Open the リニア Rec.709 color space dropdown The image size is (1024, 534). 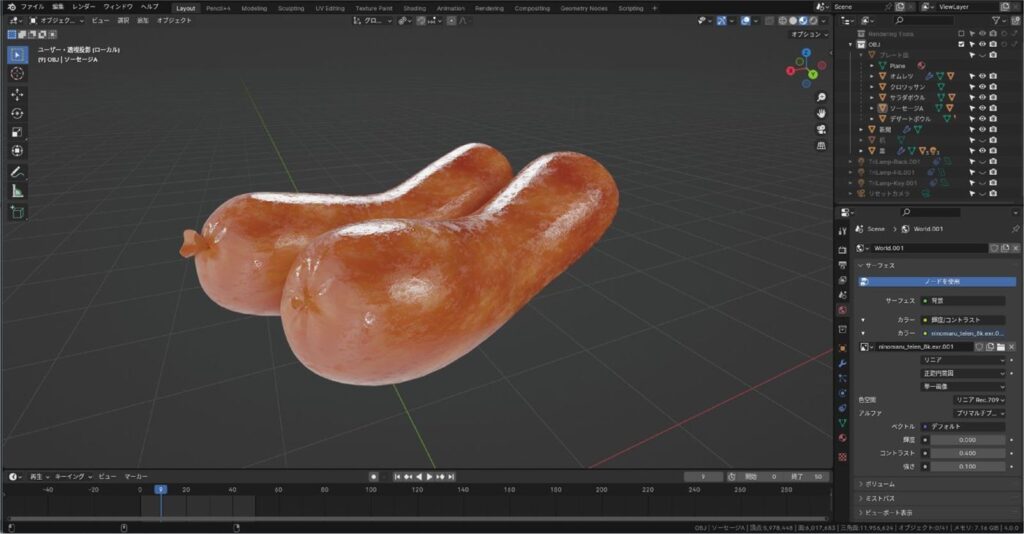[x=978, y=400]
